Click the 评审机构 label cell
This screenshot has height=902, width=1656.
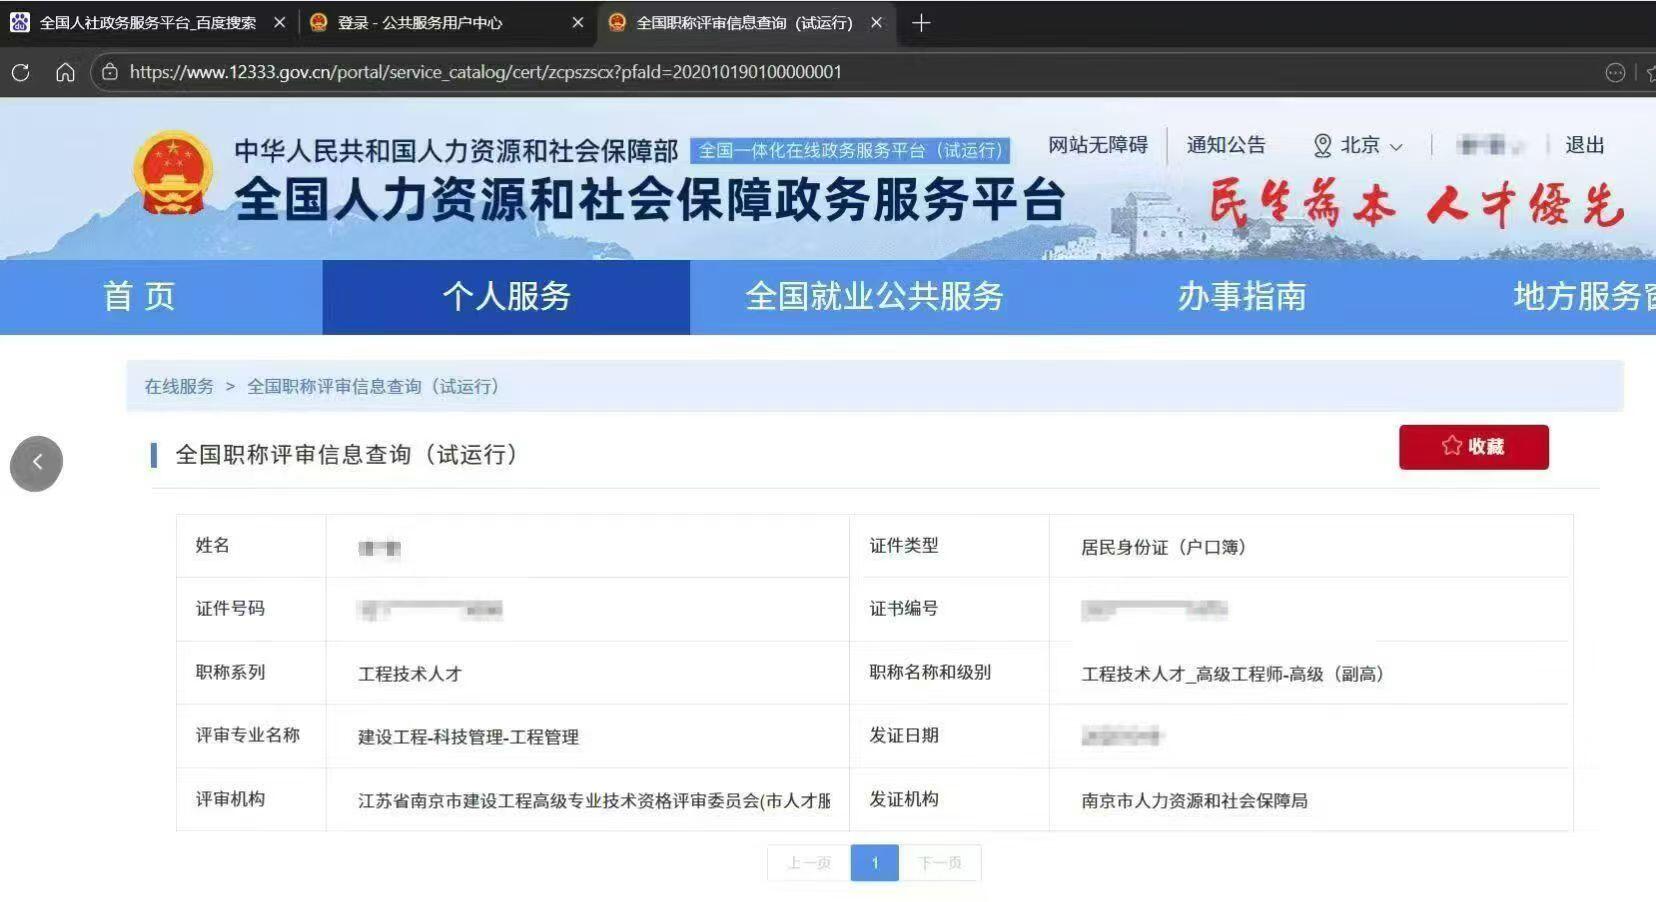pos(251,799)
